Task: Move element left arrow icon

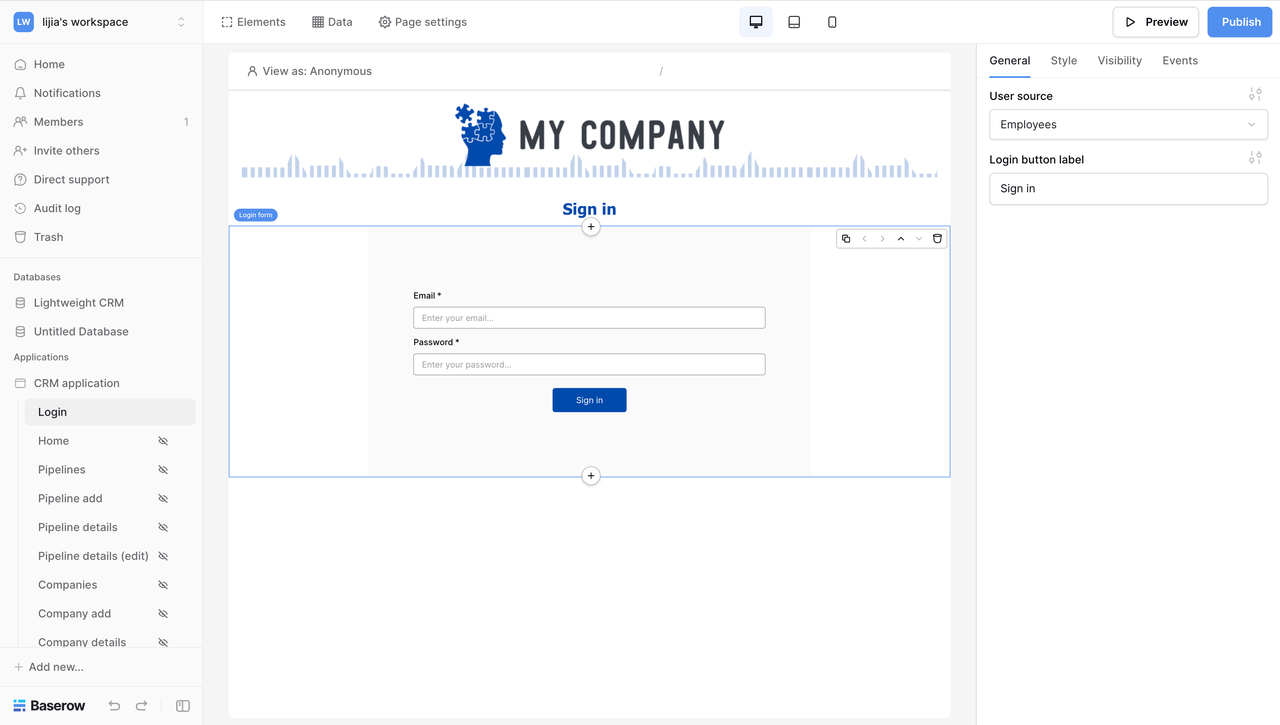Action: [x=864, y=239]
